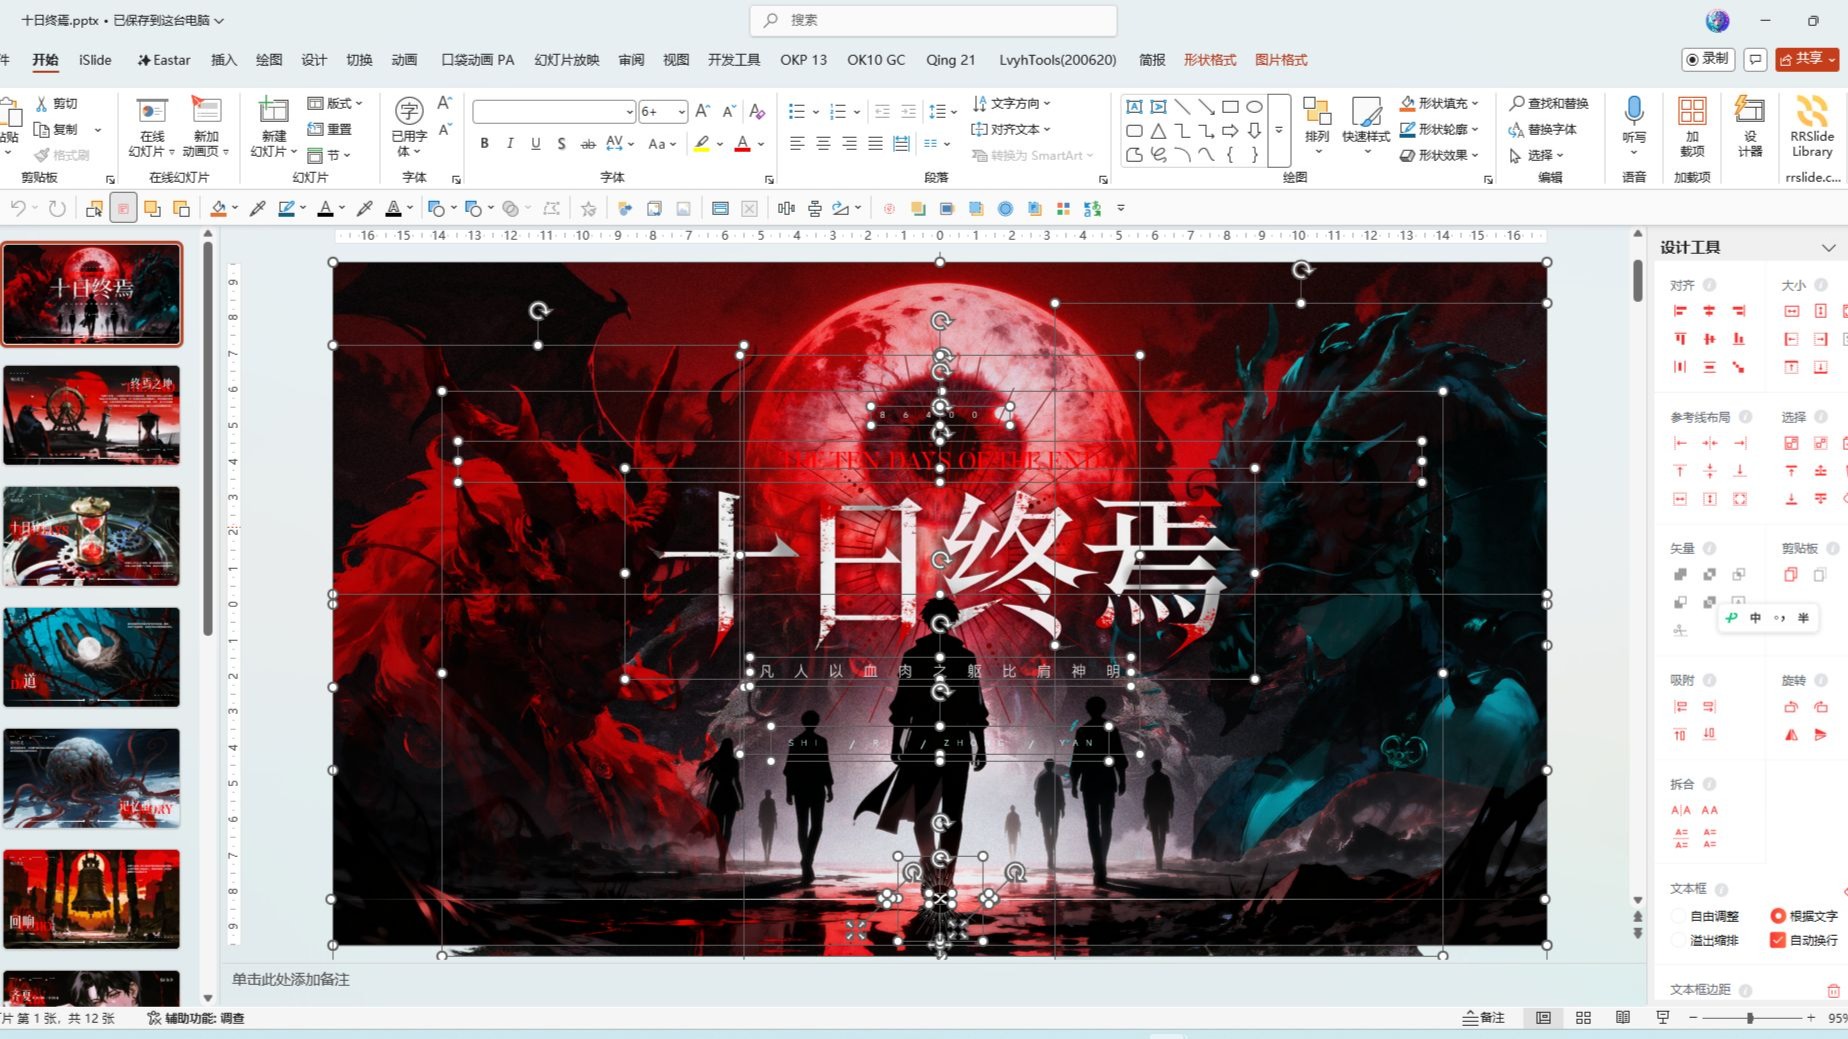Image resolution: width=1848 pixels, height=1039 pixels.
Task: Open Shape Outline (形状轮廓) dropdown
Action: point(1439,129)
